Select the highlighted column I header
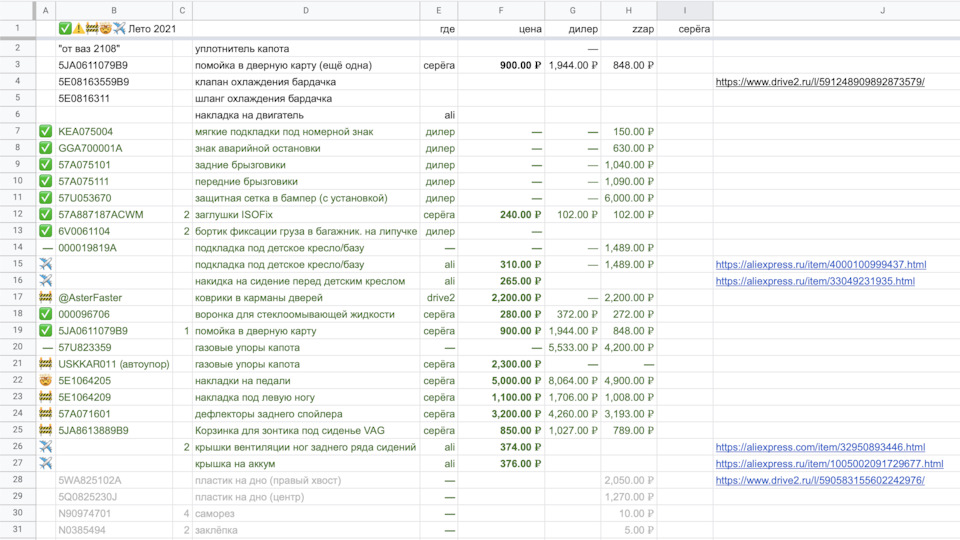960x540 pixels. pyautogui.click(x=685, y=10)
